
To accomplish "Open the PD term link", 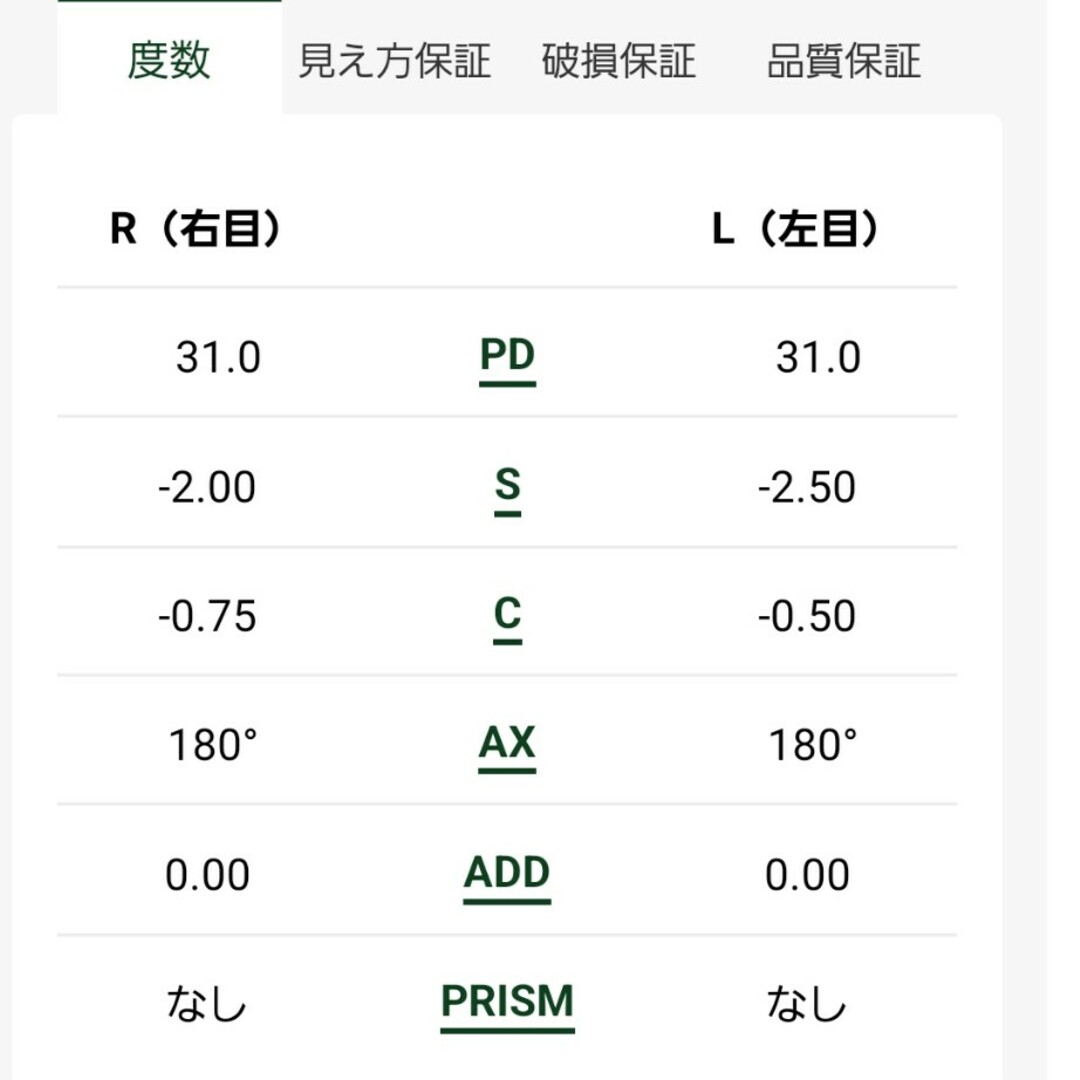I will [x=508, y=360].
